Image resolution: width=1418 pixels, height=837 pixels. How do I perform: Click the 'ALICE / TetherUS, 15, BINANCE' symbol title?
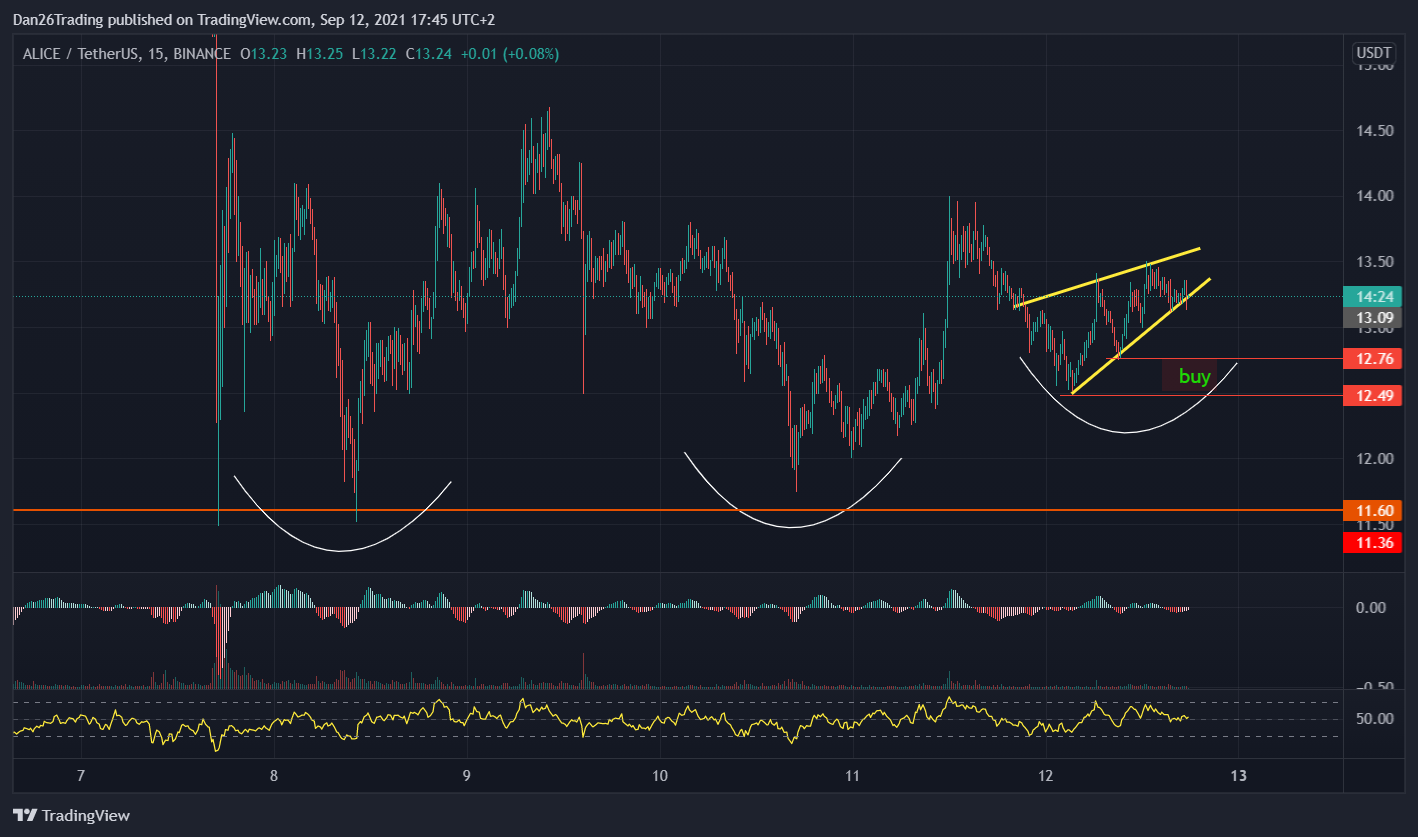[x=127, y=54]
